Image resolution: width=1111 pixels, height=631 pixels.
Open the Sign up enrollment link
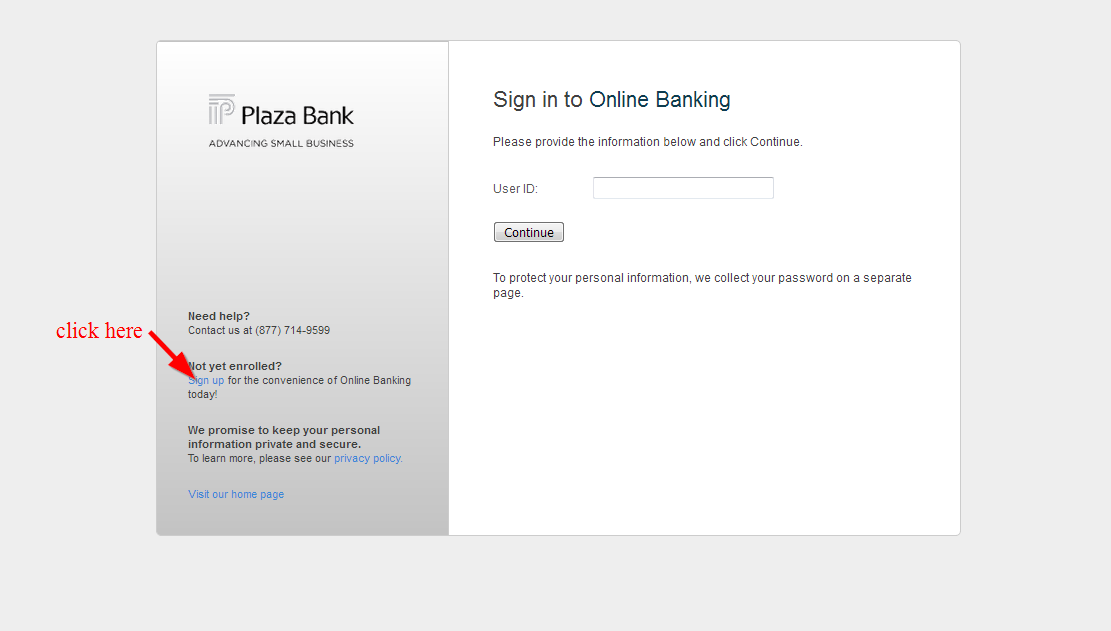206,380
